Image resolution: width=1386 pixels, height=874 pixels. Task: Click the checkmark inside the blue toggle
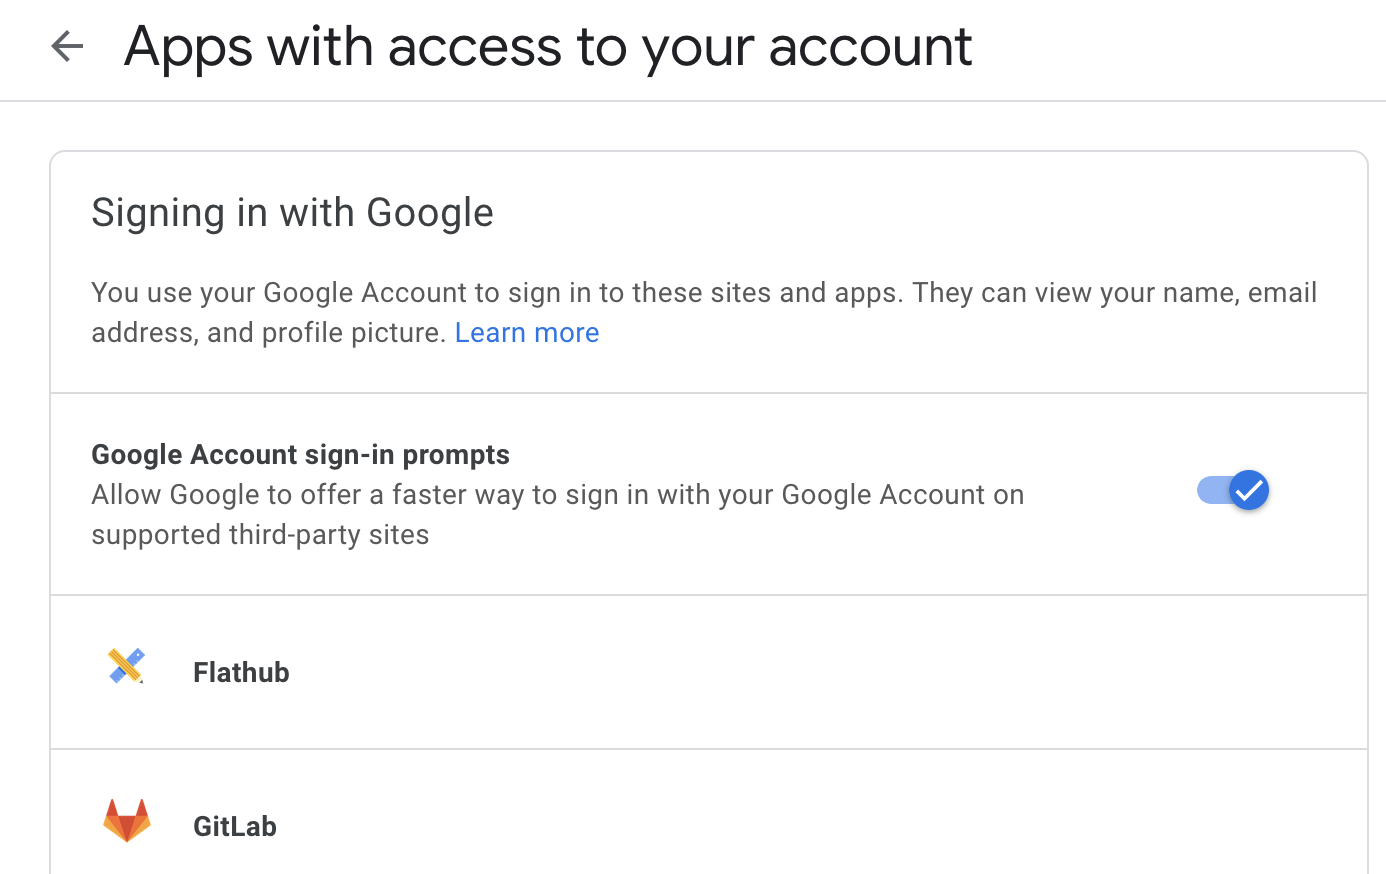point(1247,490)
